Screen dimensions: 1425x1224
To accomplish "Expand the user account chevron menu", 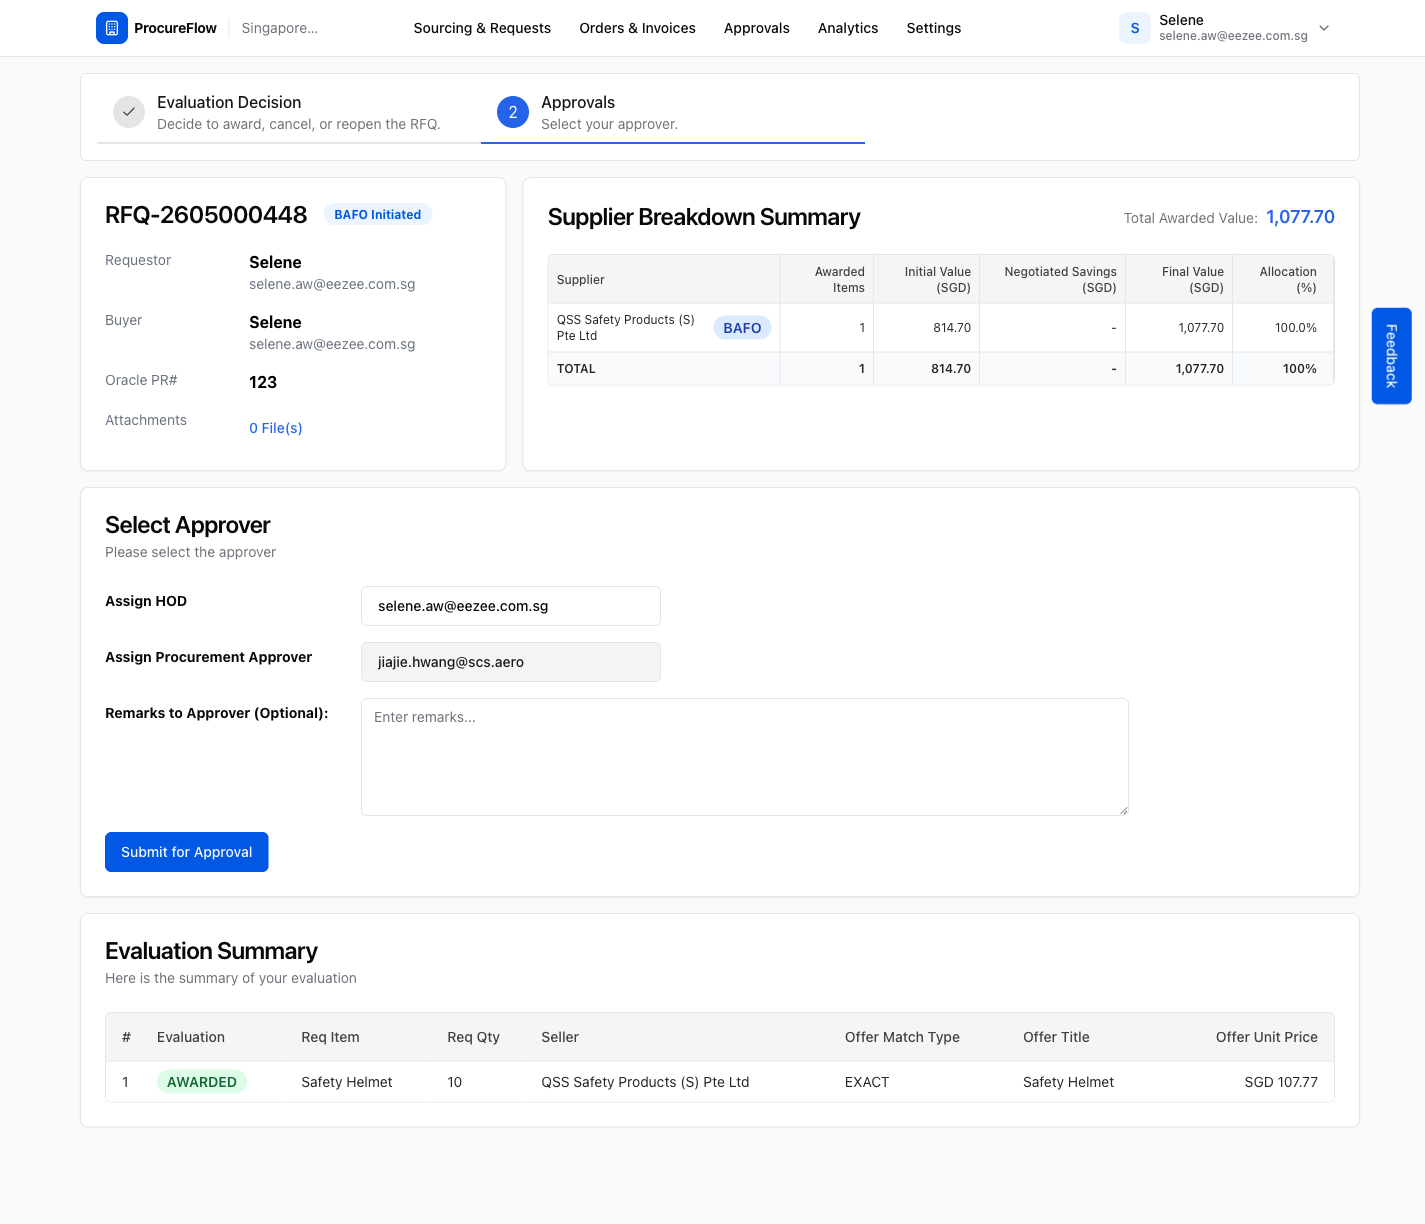I will [x=1324, y=28].
